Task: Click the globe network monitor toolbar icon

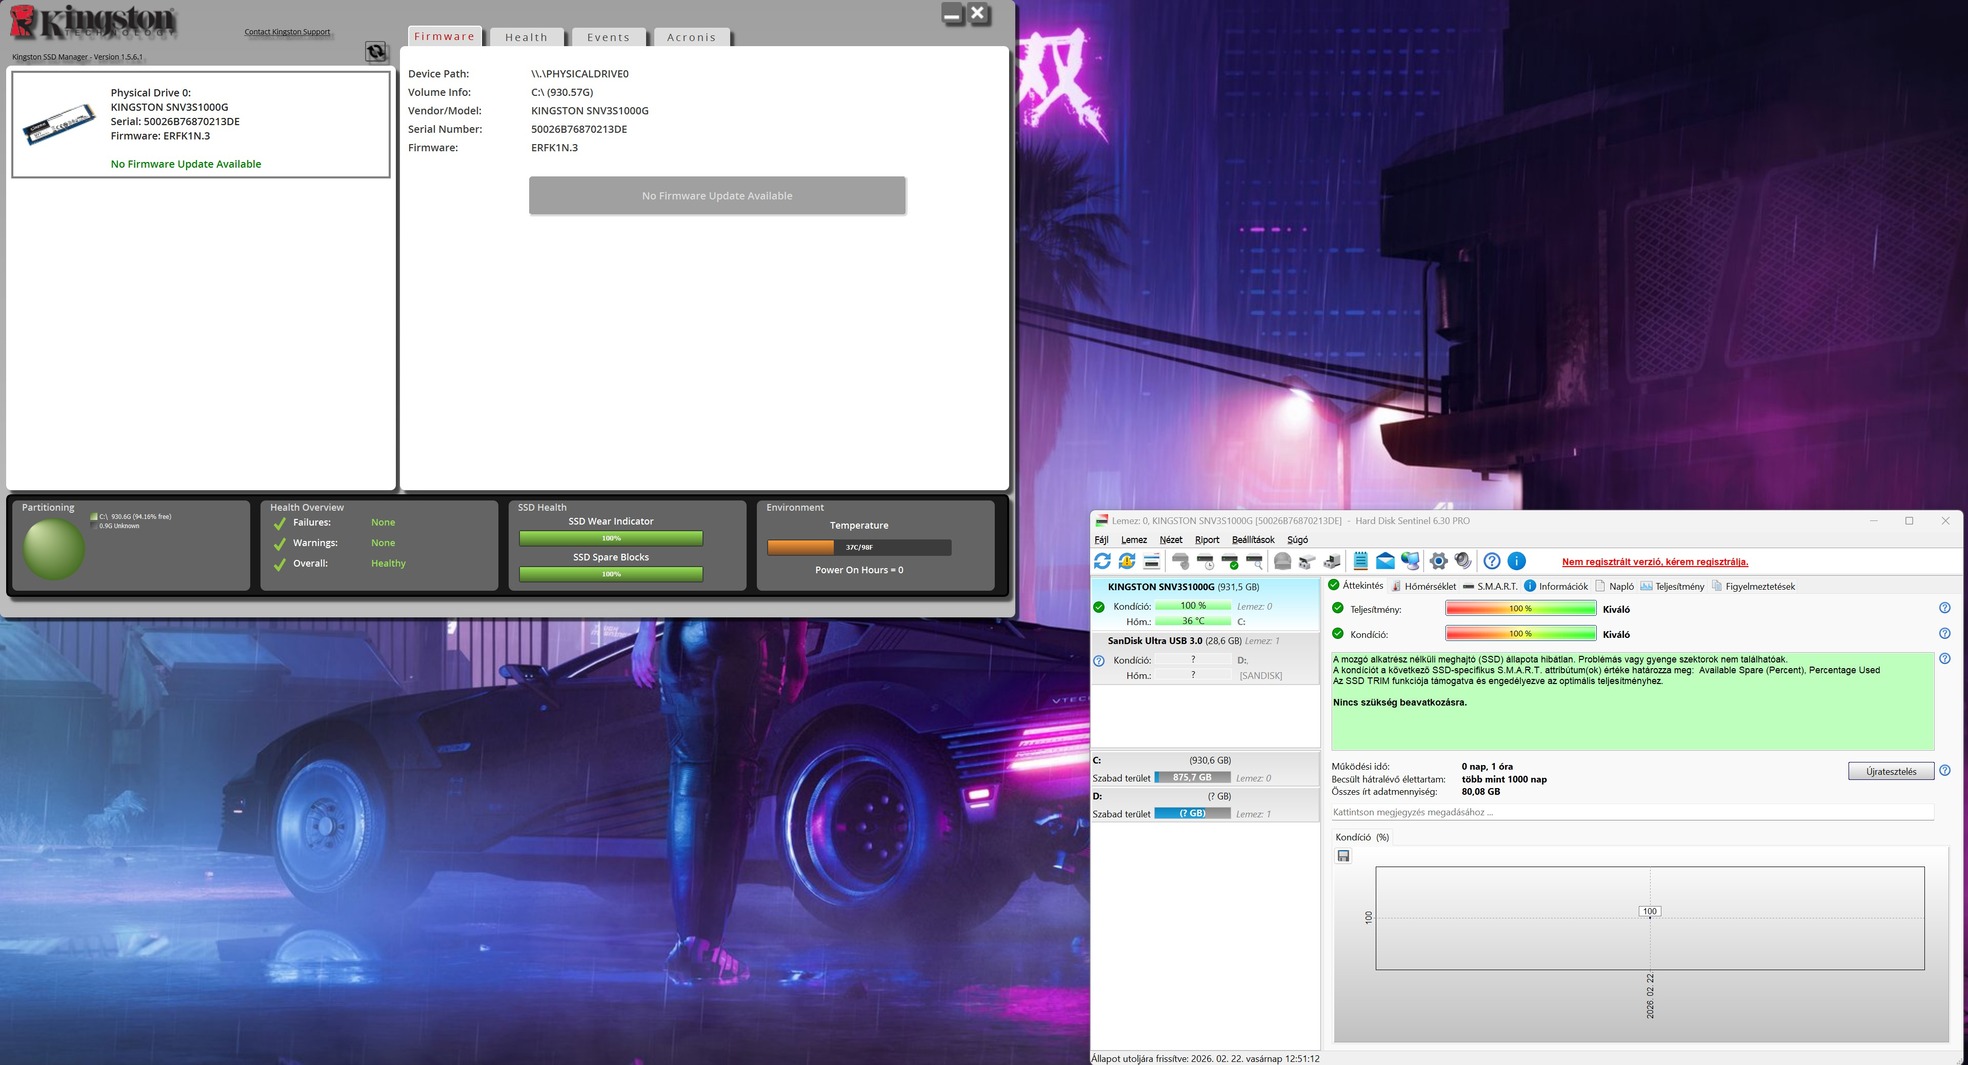Action: (1410, 561)
